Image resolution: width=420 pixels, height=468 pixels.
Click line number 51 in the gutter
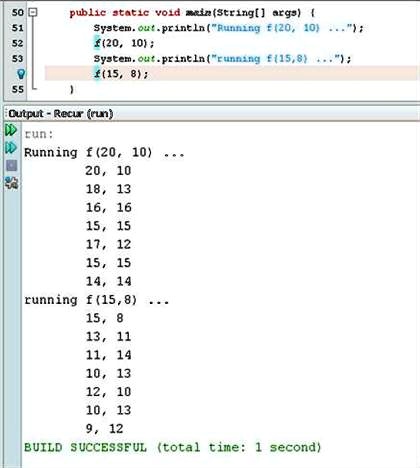pyautogui.click(x=18, y=28)
